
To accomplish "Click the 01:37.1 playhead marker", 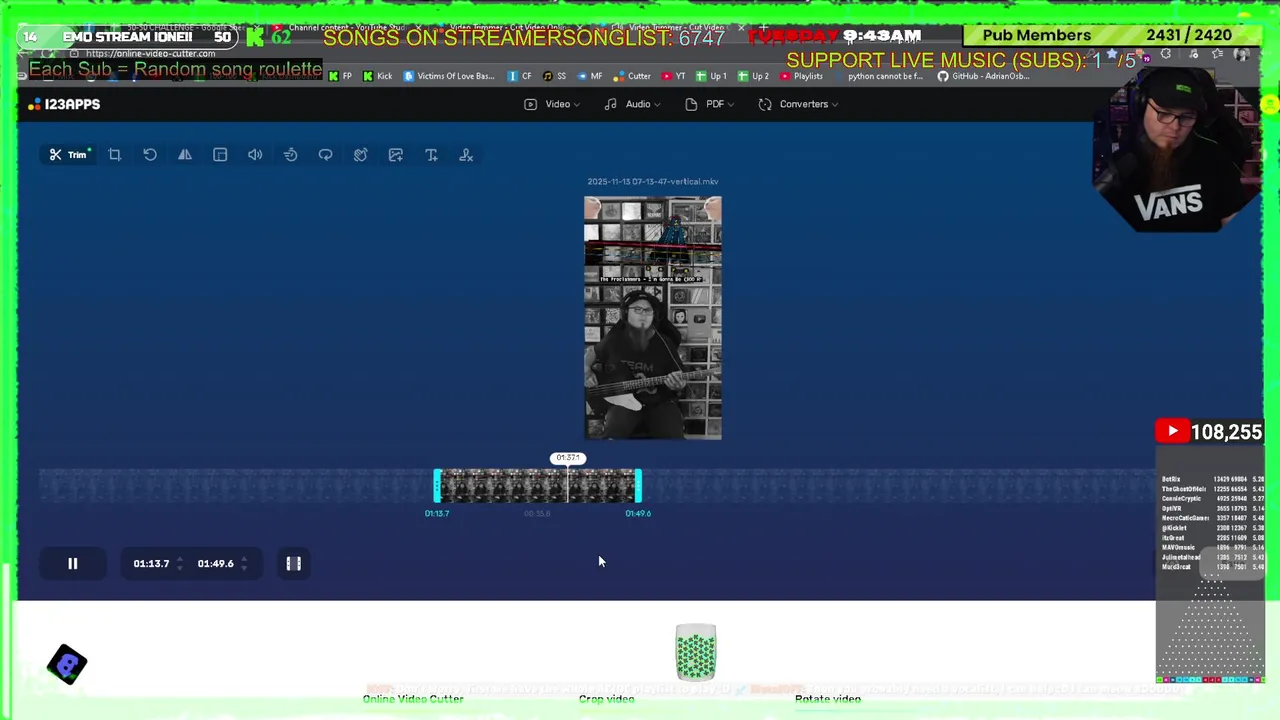I will pos(568,458).
